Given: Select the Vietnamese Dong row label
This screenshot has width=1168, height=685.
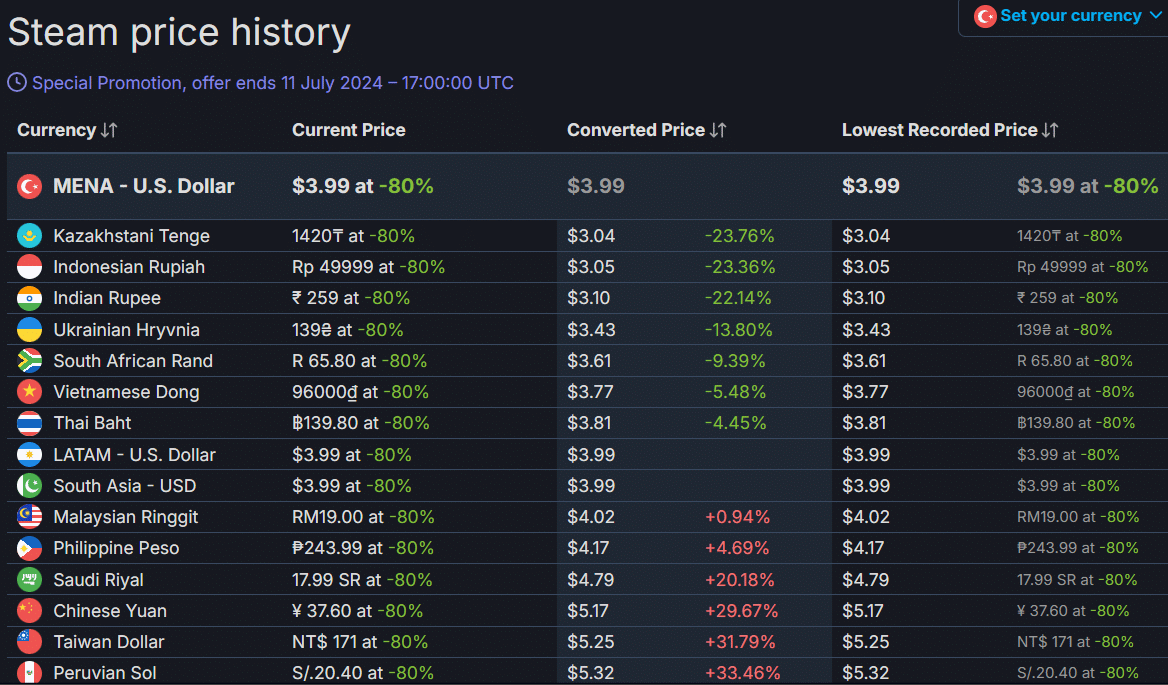Looking at the screenshot, I should tap(127, 392).
